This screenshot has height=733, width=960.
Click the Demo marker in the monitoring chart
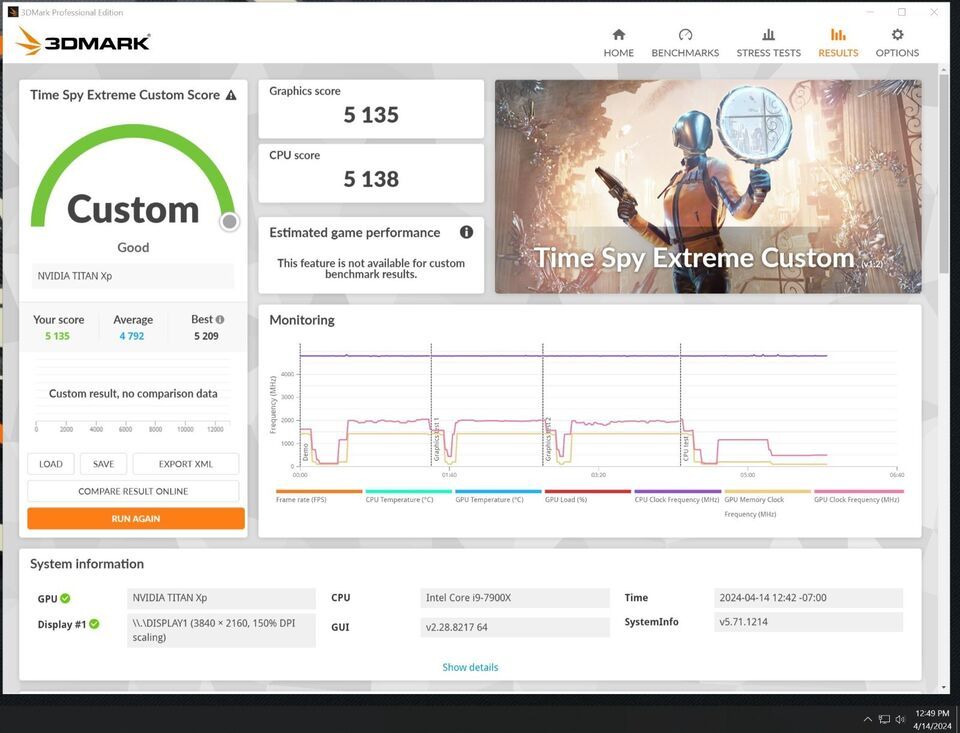point(306,453)
